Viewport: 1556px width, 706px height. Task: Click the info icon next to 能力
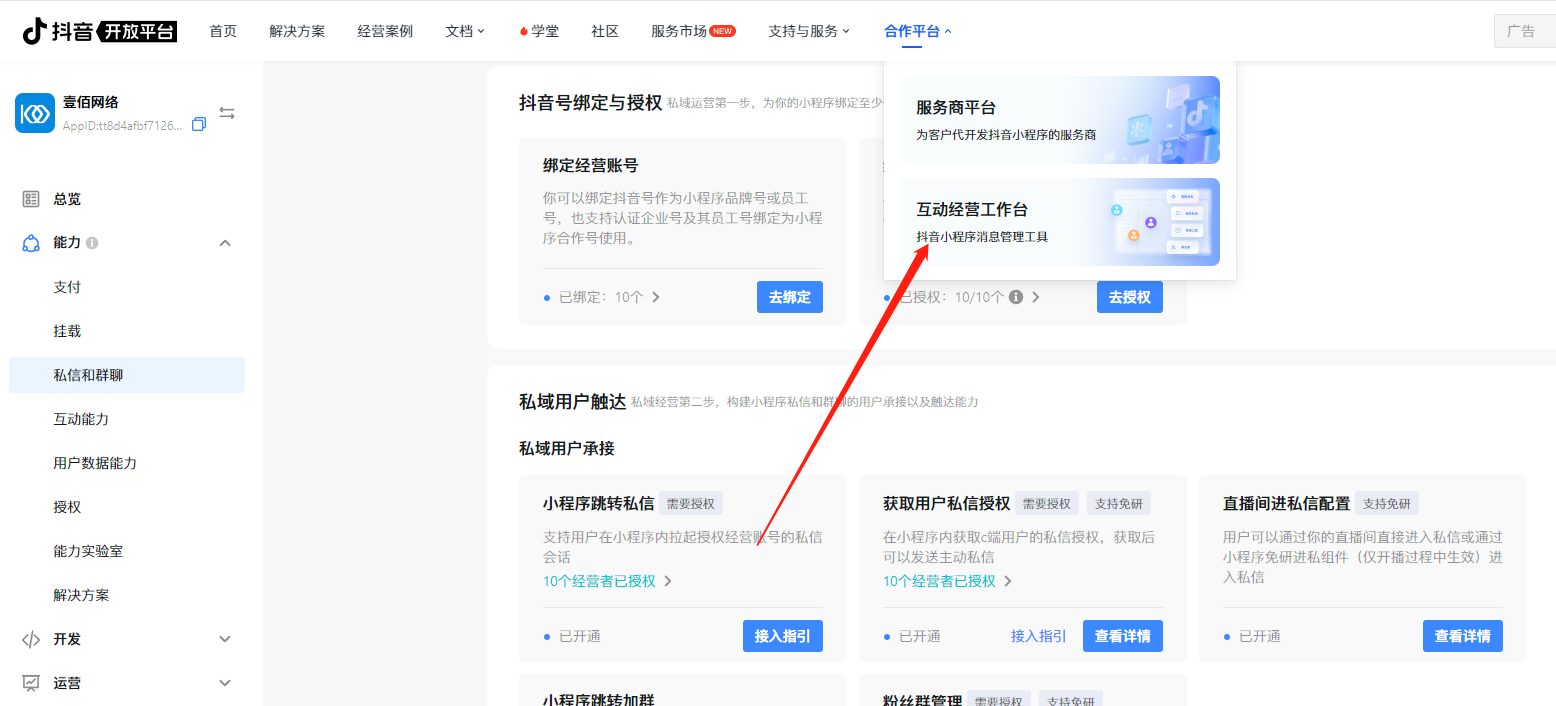point(92,243)
